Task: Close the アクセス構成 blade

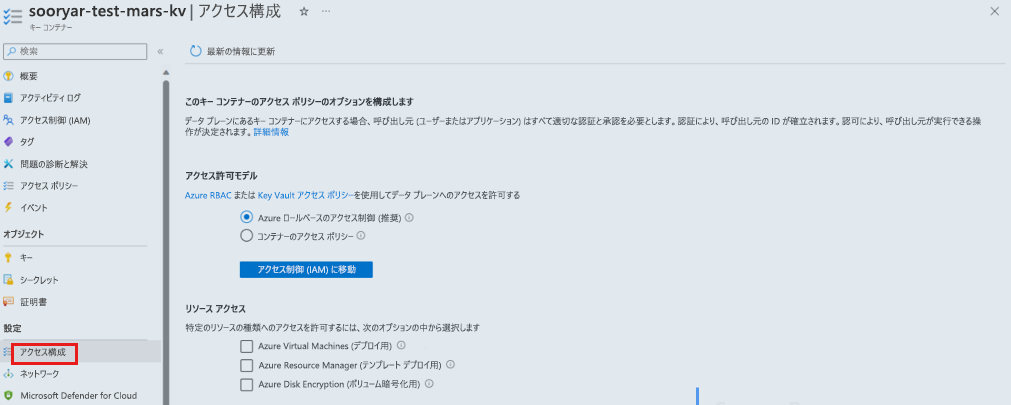Action: tap(995, 11)
